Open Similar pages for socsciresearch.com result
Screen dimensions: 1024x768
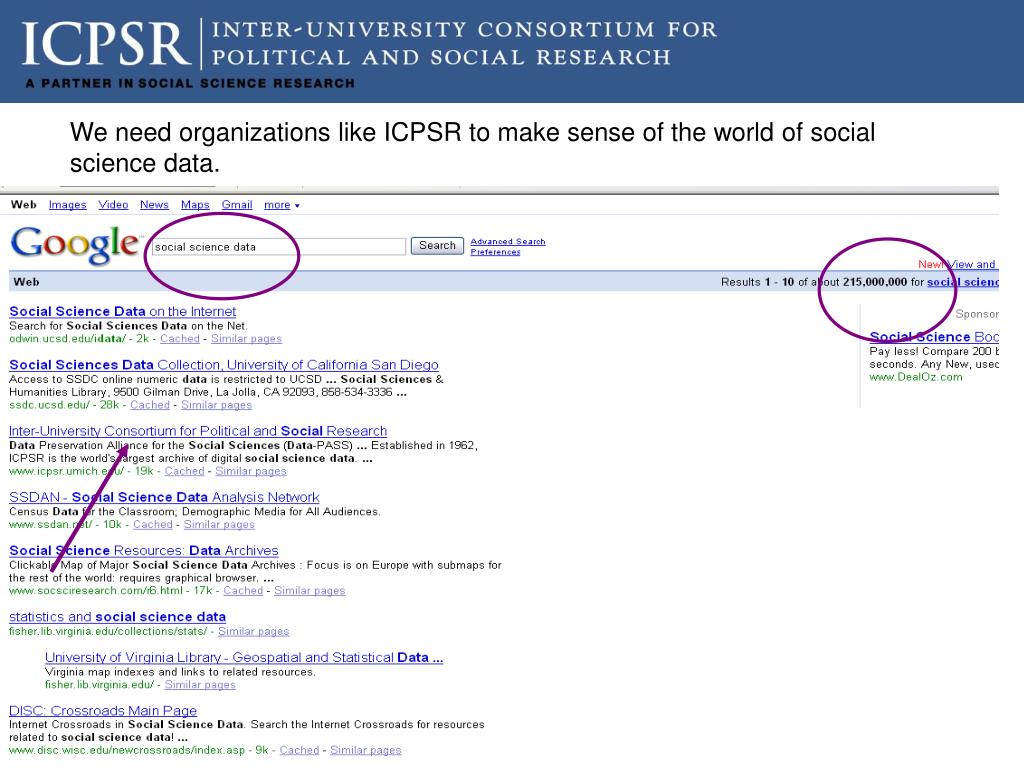(x=310, y=590)
